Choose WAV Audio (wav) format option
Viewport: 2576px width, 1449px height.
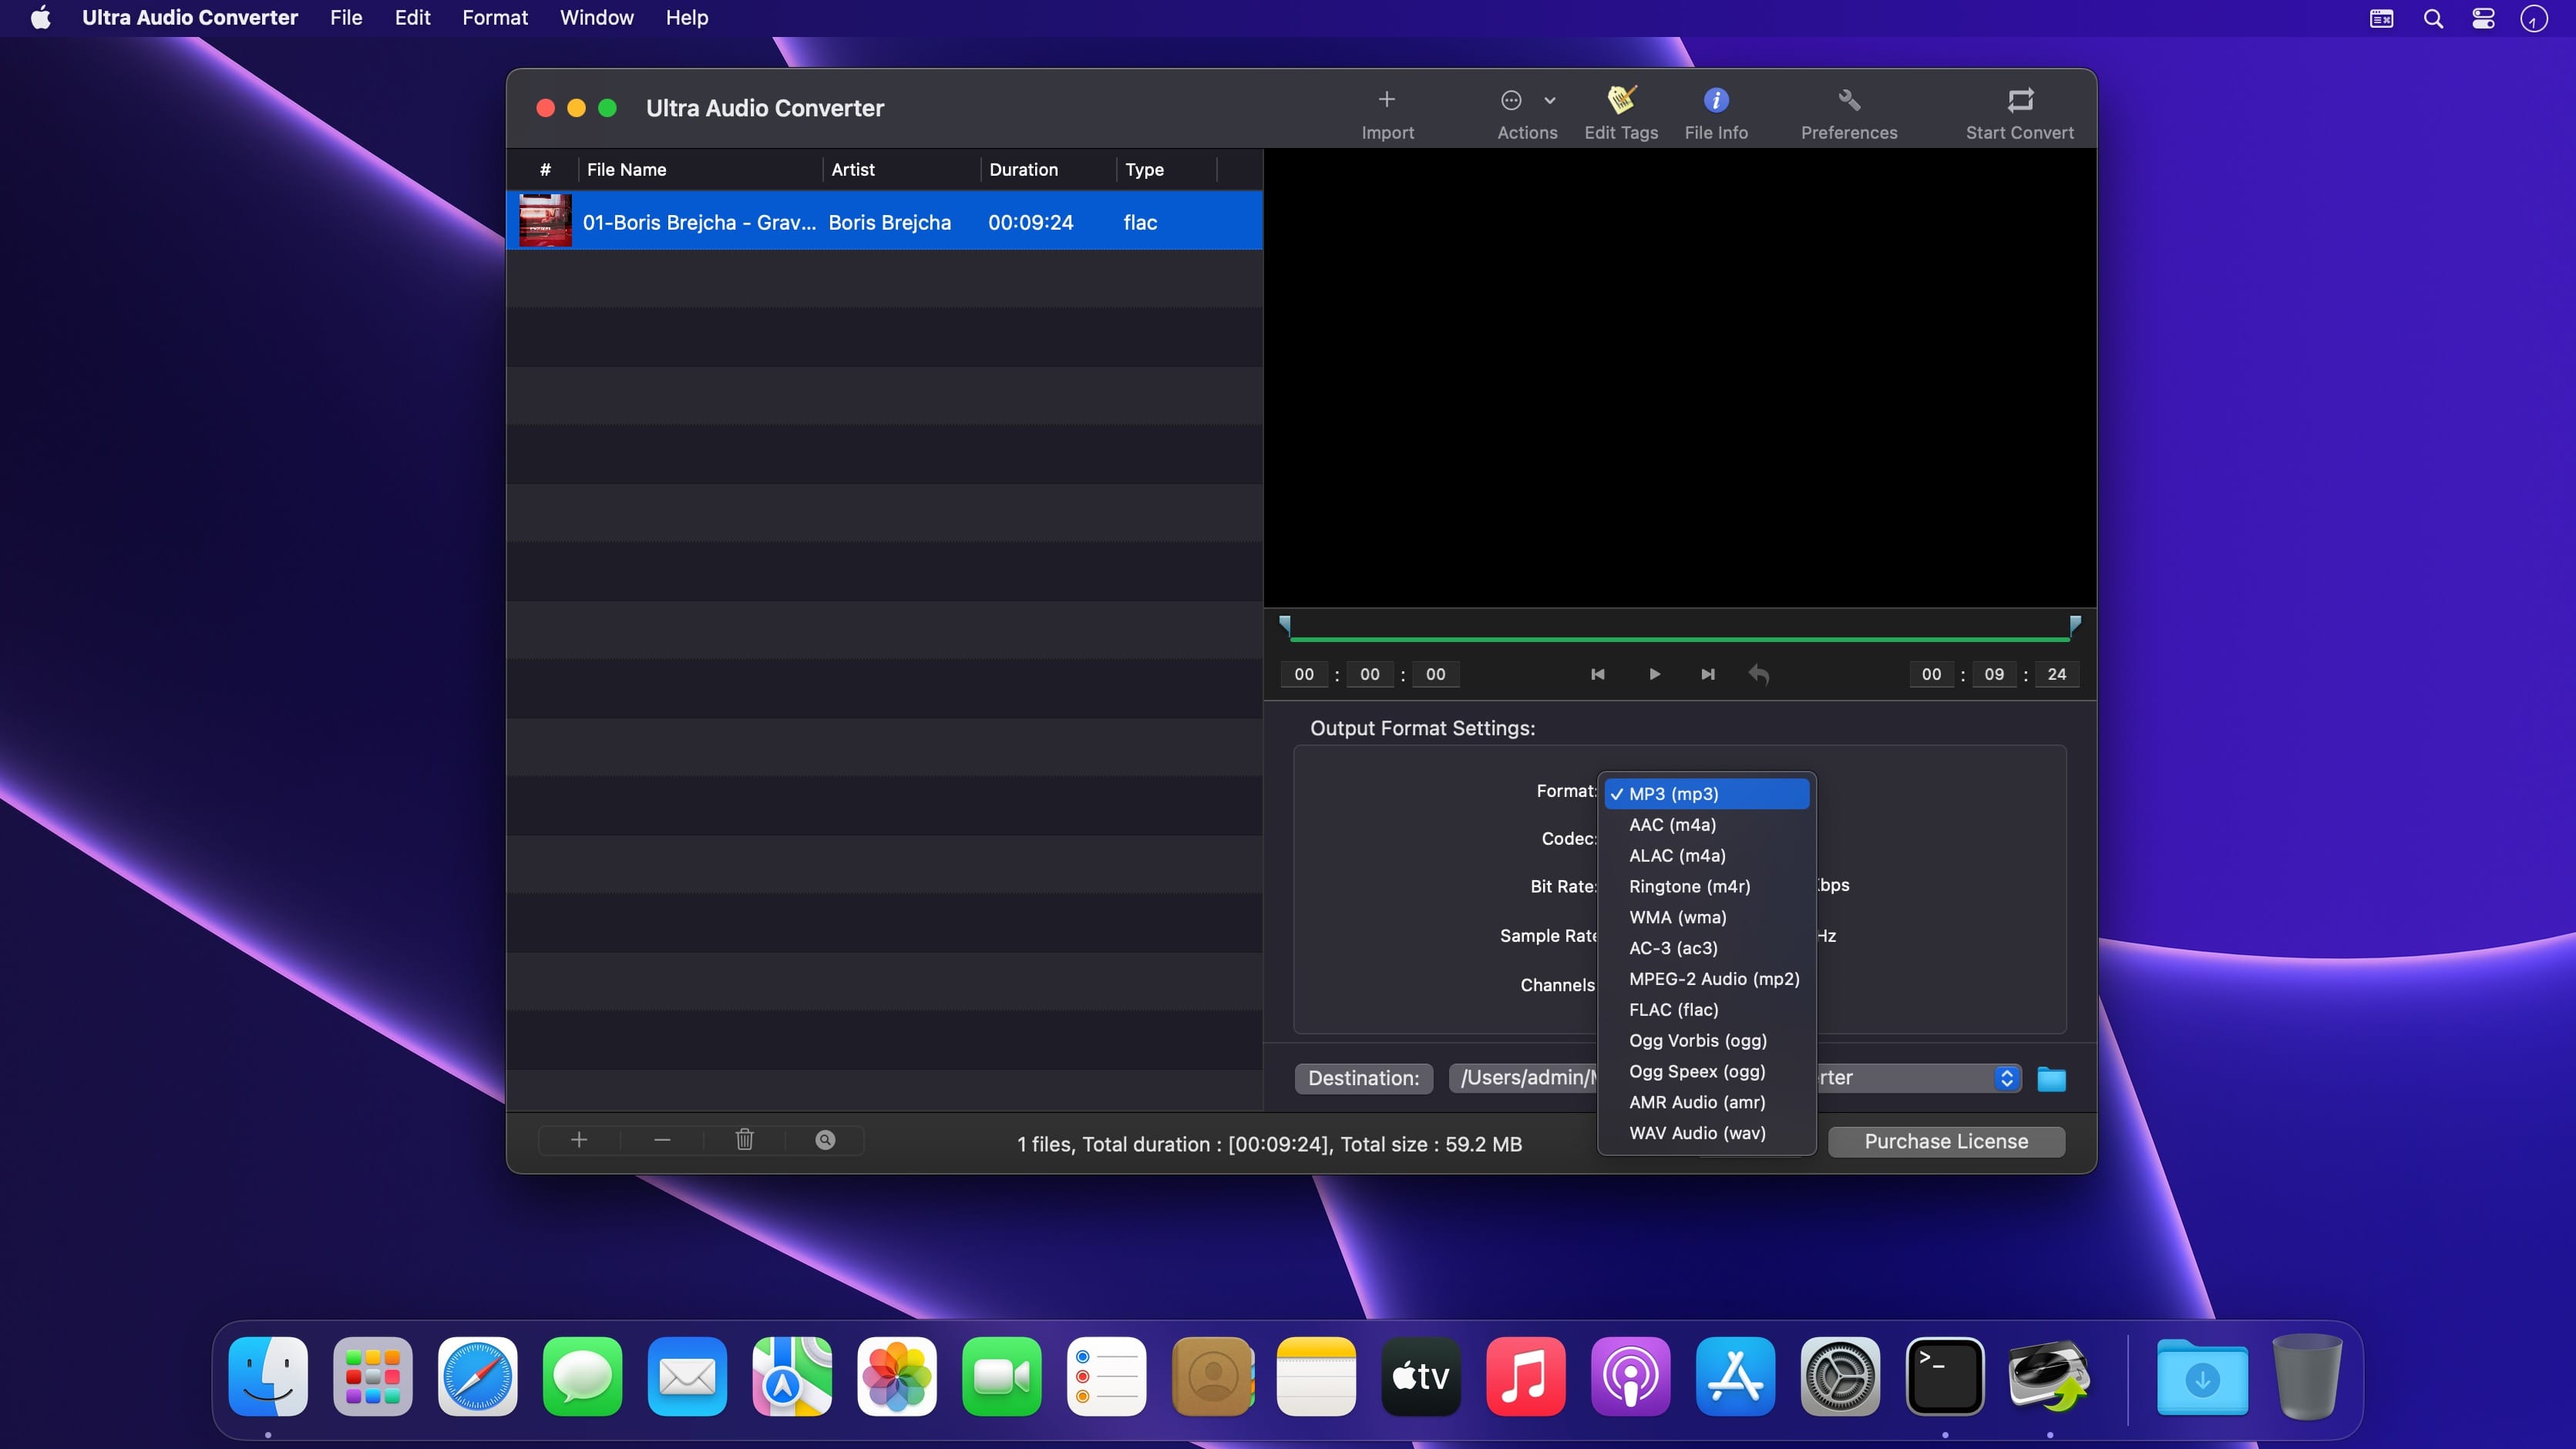(x=1697, y=1133)
